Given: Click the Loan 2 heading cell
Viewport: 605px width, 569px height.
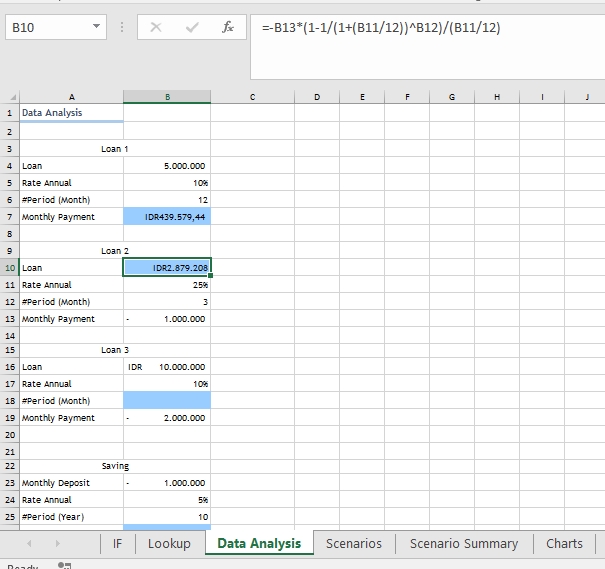Looking at the screenshot, I should tap(115, 251).
